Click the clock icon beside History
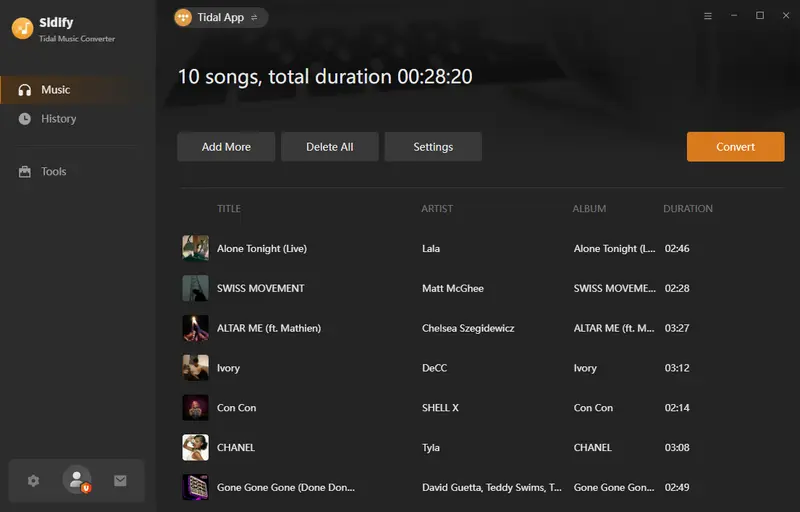This screenshot has height=512, width=800. 24,119
